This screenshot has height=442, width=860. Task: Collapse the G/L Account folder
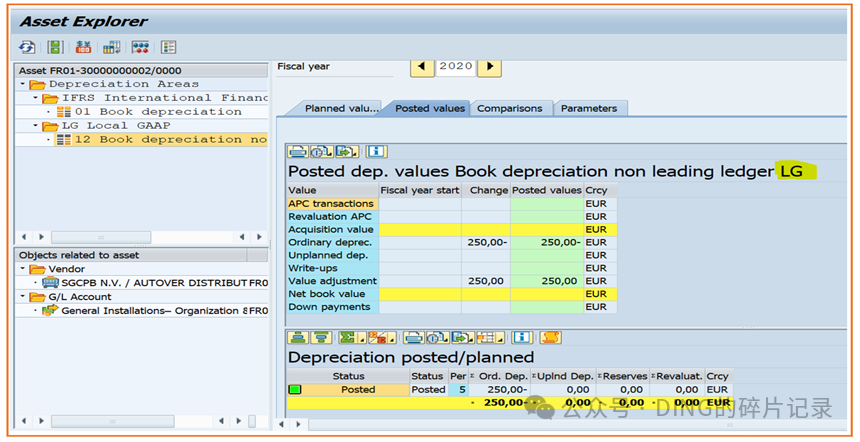(x=22, y=297)
